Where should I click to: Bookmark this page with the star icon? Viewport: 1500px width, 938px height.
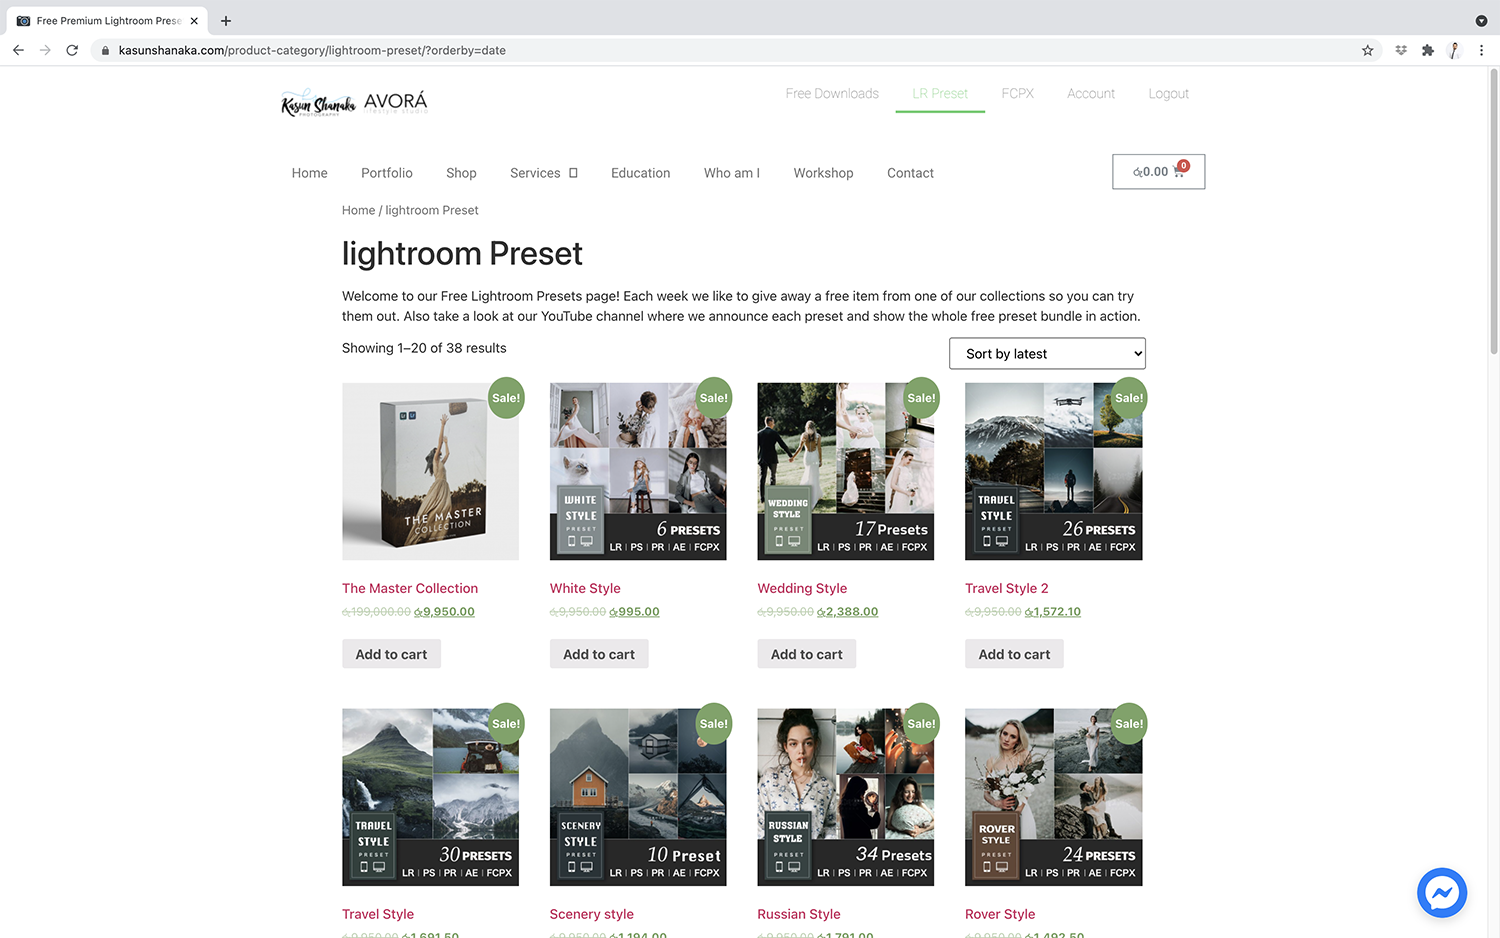coord(1367,50)
